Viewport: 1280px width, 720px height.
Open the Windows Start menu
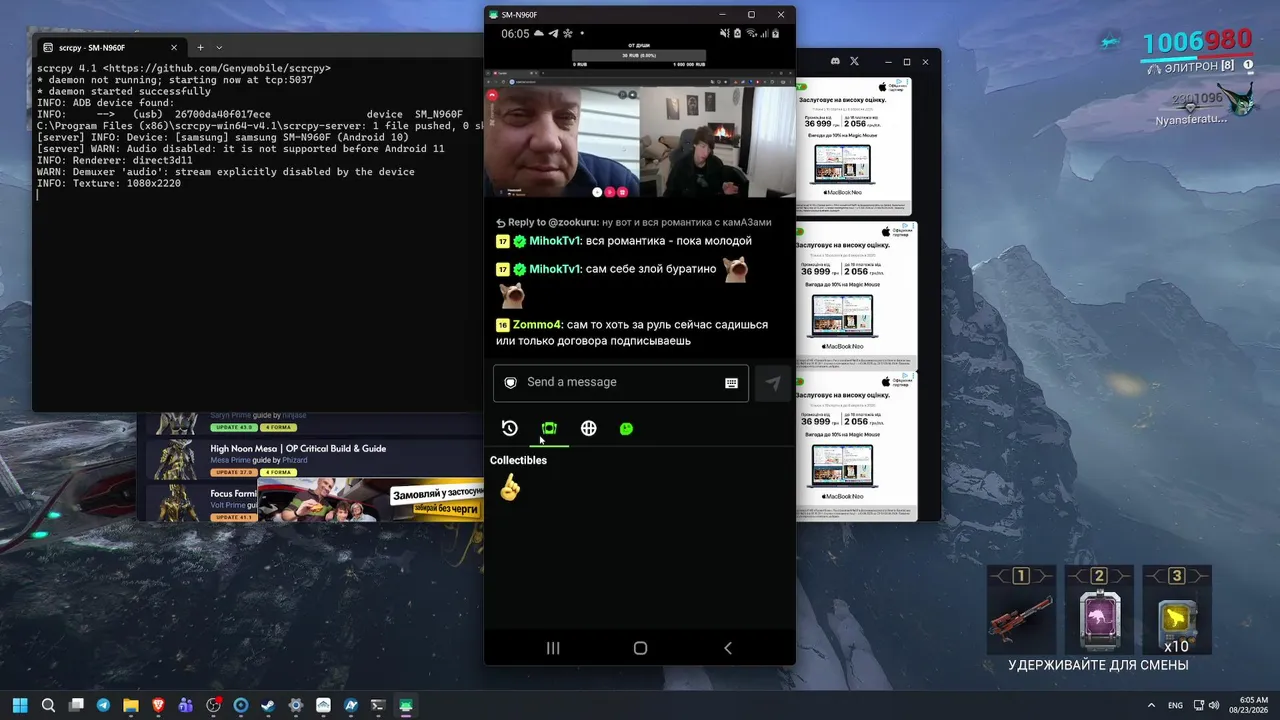click(20, 705)
